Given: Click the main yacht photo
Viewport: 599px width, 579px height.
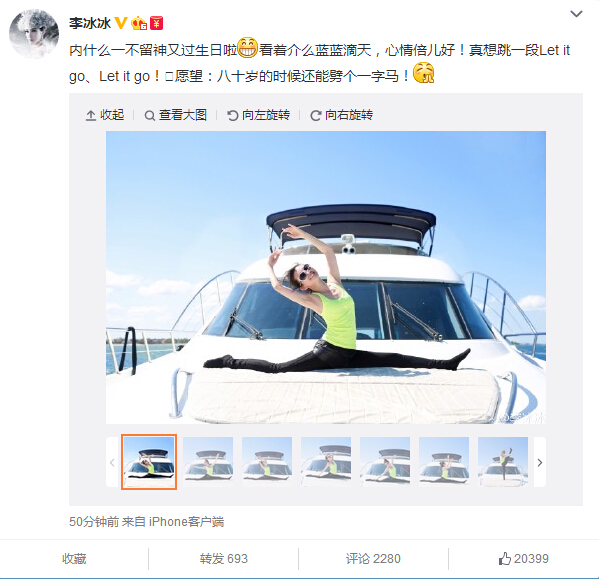Looking at the screenshot, I should tap(326, 277).
